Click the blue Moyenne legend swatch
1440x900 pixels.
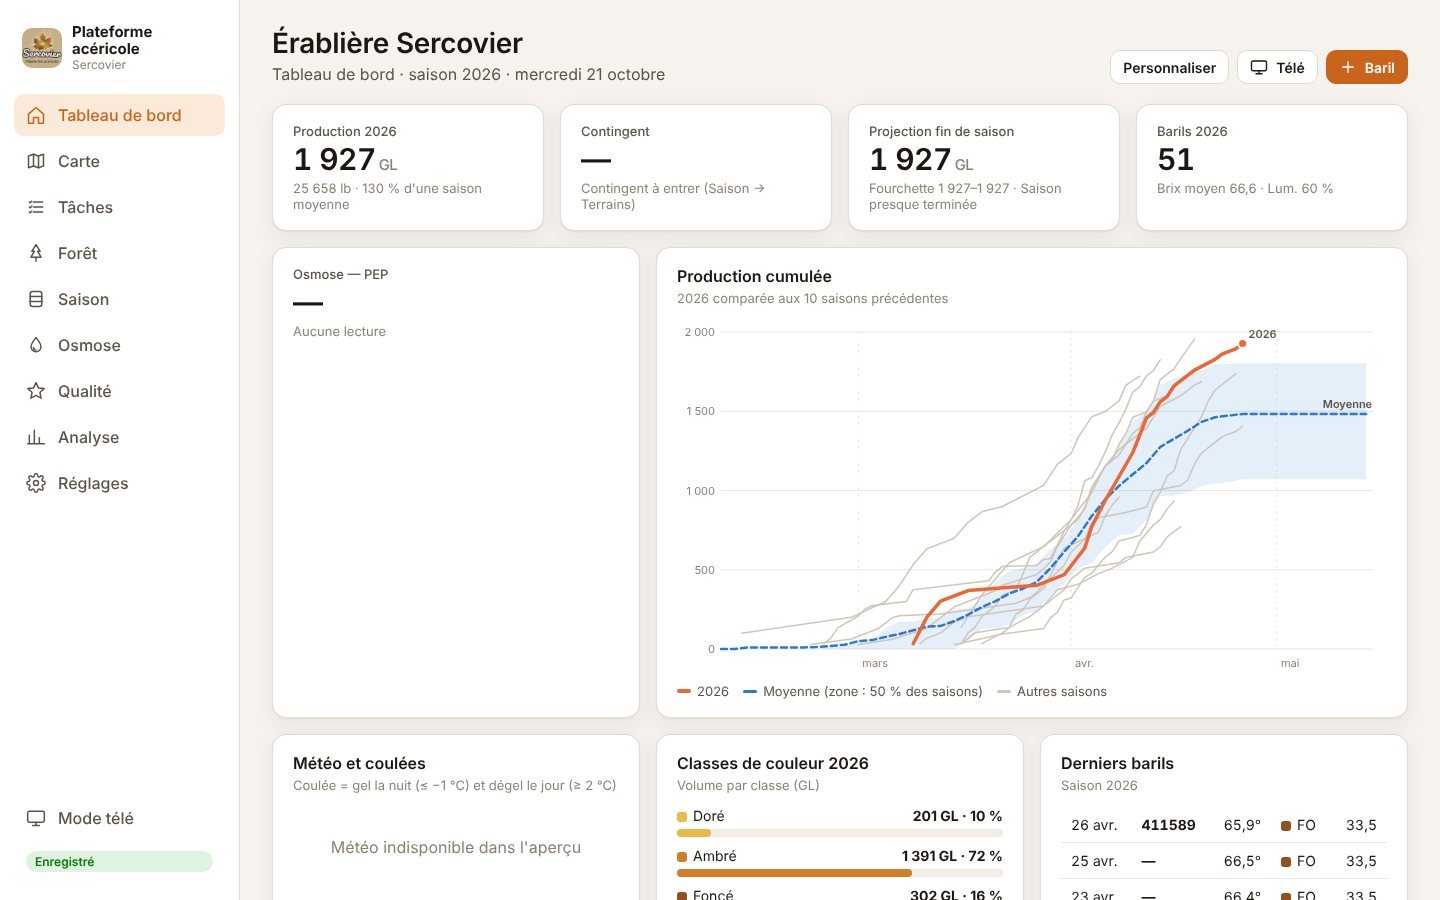(750, 691)
